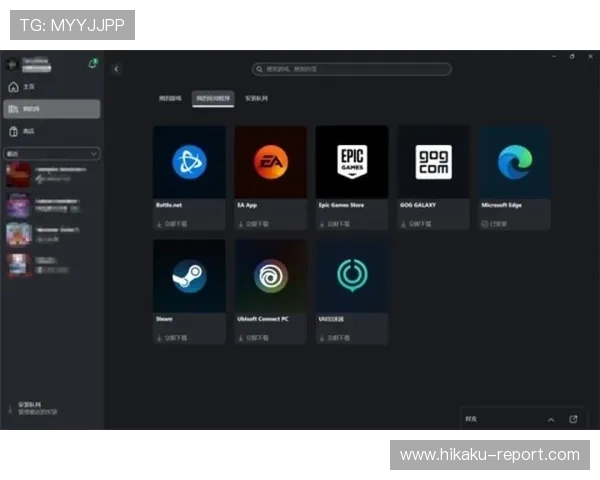The width and height of the screenshot is (600, 480).
Task: Open the Ubisoft Connect PC tile
Action: [270, 276]
